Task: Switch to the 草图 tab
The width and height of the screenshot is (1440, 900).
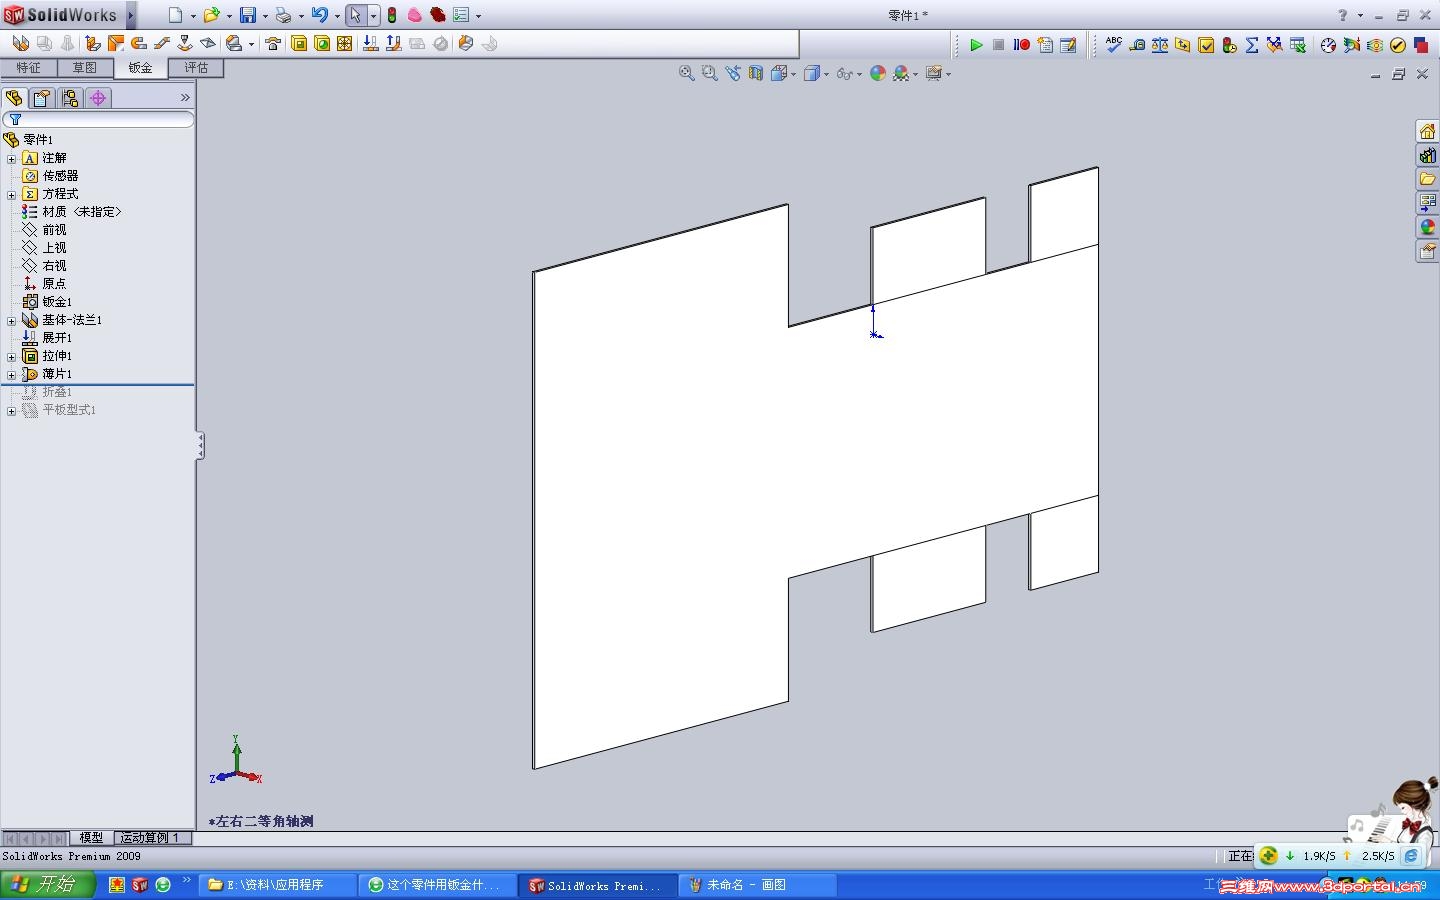Action: (84, 68)
